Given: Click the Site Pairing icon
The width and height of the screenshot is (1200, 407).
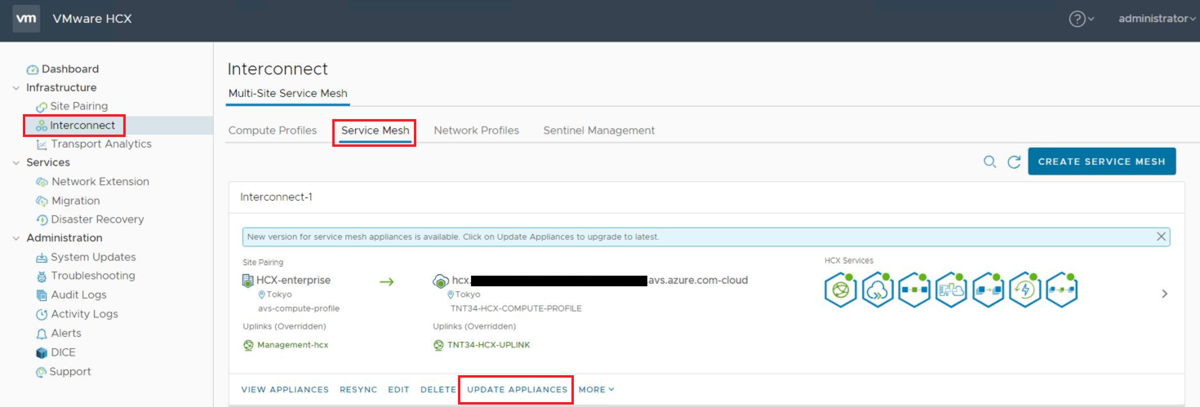Looking at the screenshot, I should click(x=41, y=107).
